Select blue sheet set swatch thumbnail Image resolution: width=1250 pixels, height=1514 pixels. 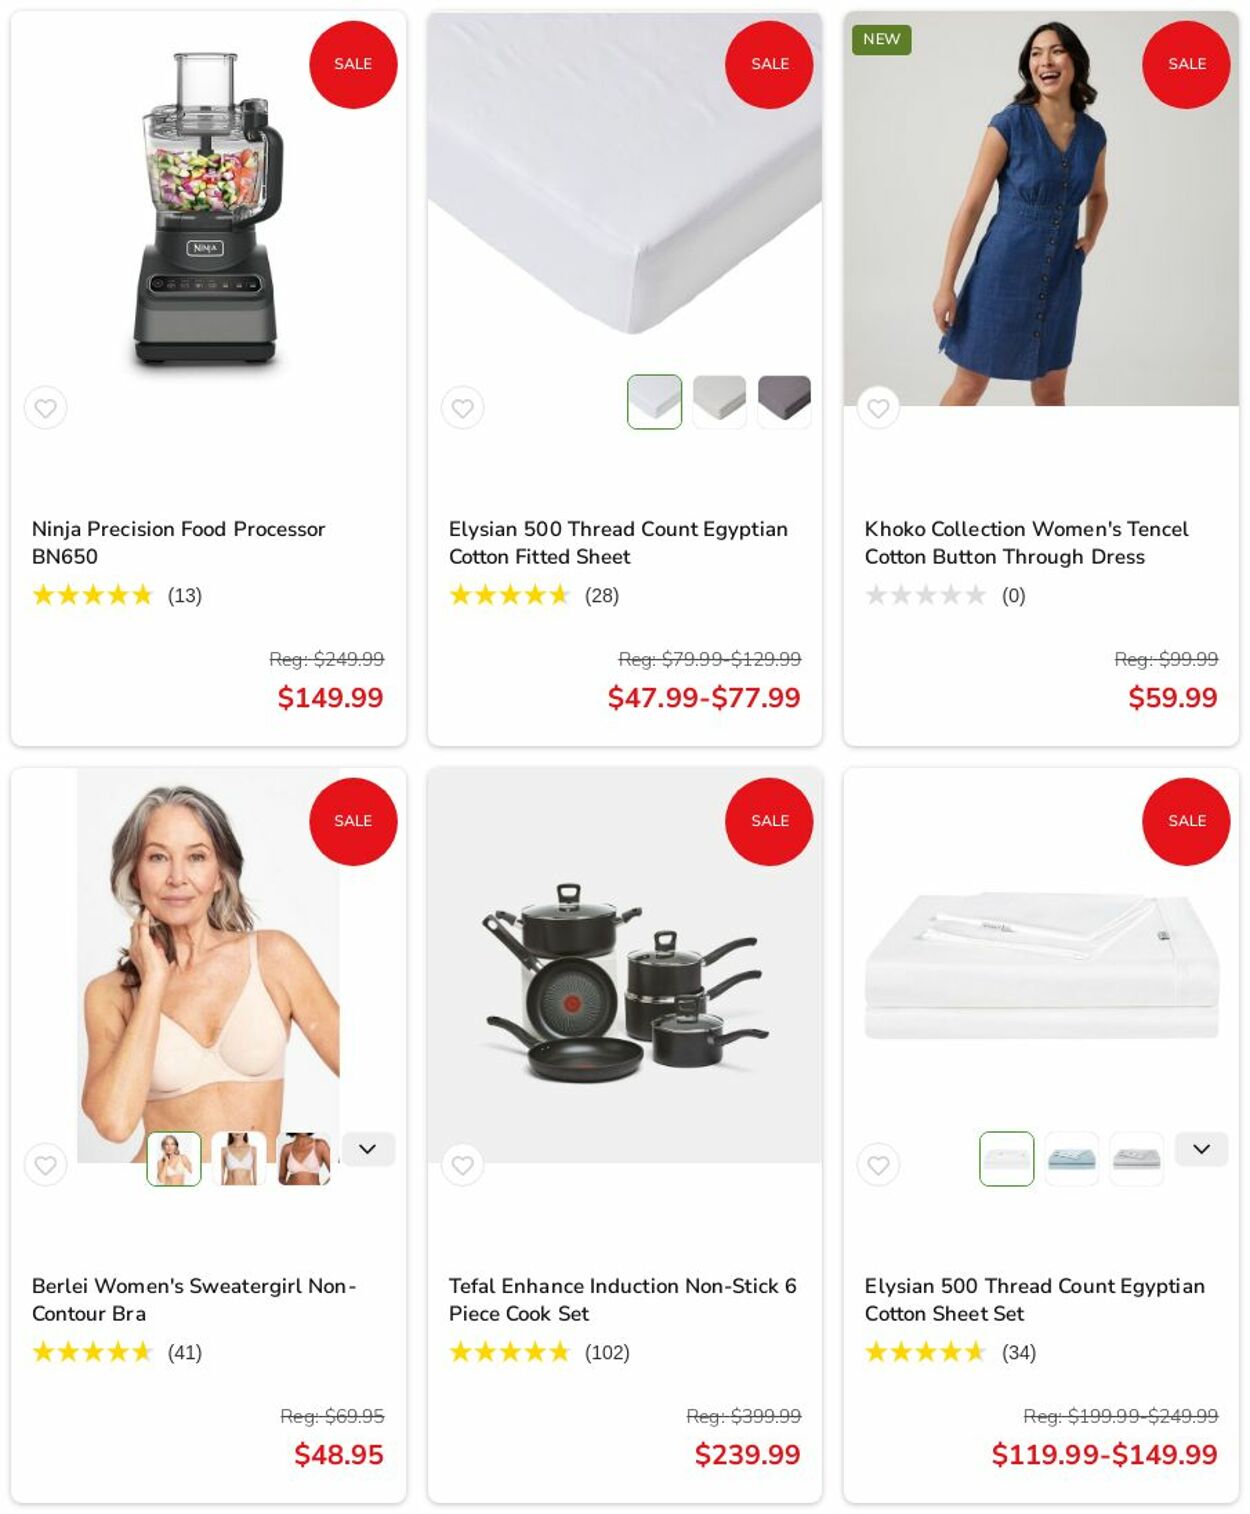(1072, 1159)
